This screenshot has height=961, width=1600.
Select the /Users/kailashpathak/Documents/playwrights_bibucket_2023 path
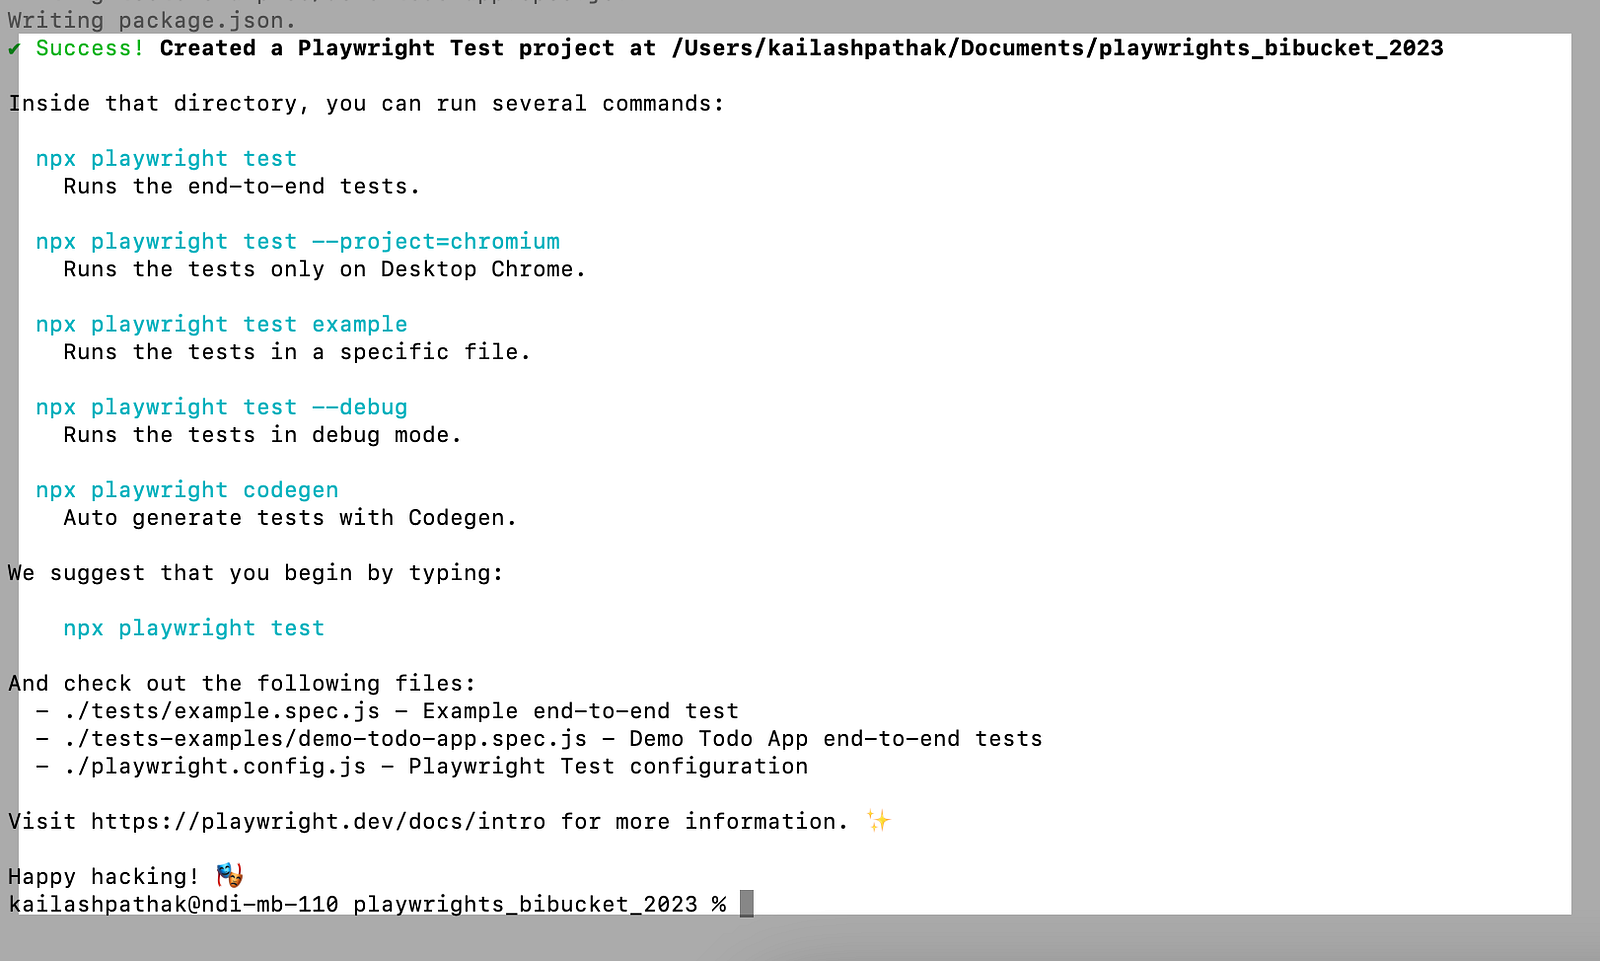(x=1058, y=48)
